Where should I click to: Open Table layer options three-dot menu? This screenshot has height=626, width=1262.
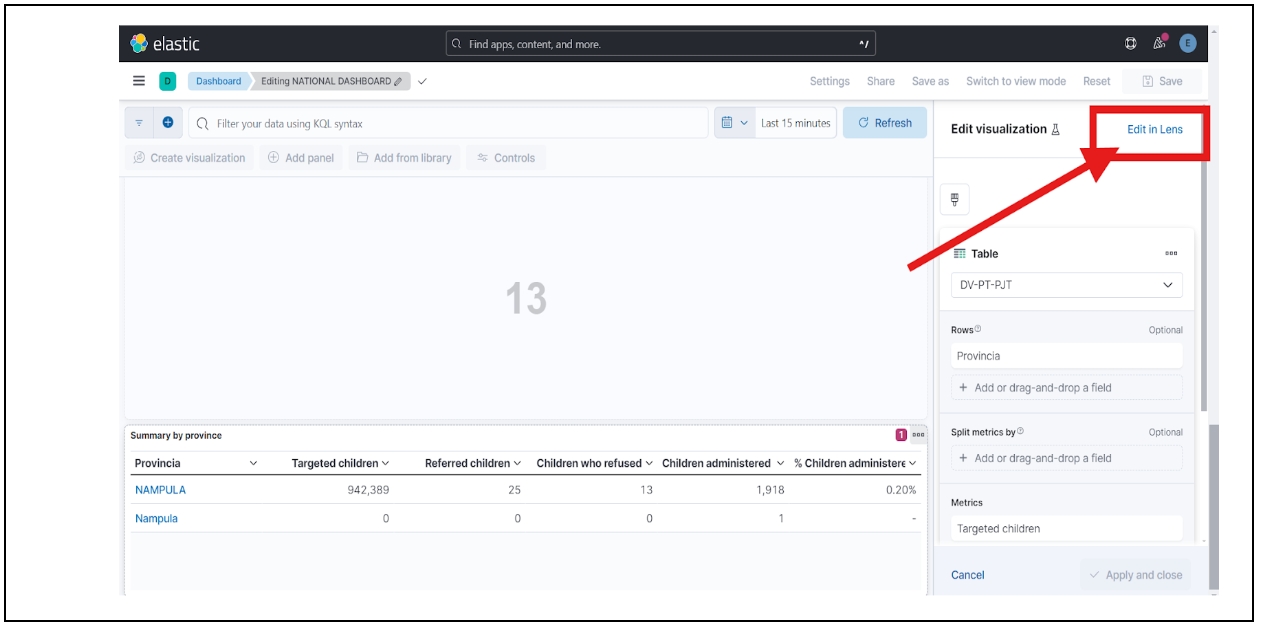1171,254
